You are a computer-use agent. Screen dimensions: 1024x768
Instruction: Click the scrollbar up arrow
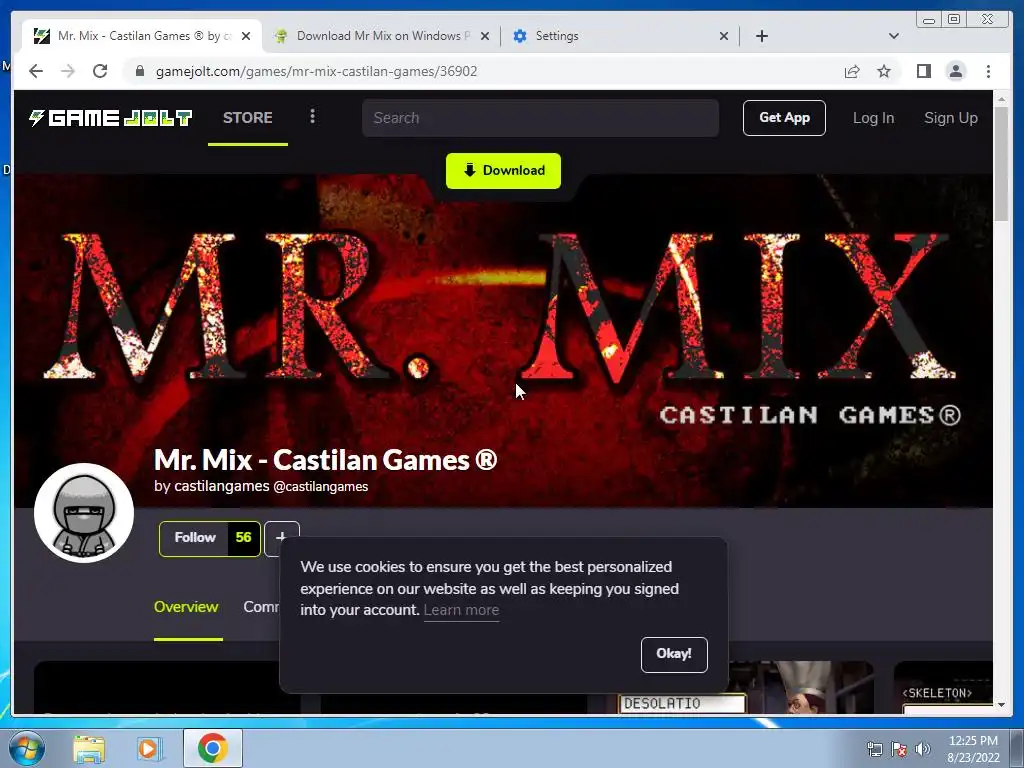pyautogui.click(x=1001, y=99)
